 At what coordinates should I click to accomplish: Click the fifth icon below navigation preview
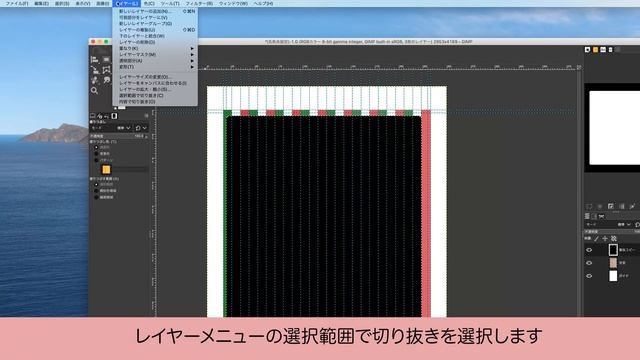tap(632, 207)
